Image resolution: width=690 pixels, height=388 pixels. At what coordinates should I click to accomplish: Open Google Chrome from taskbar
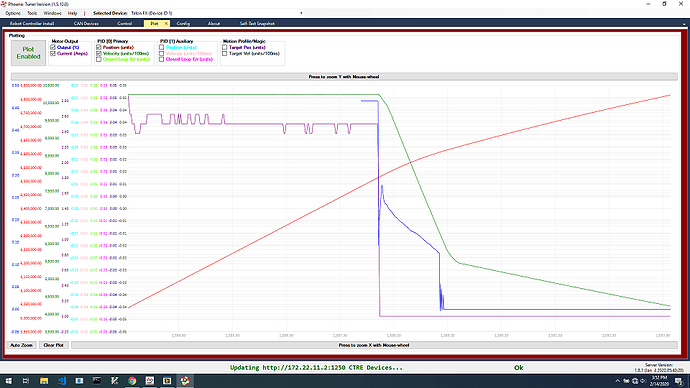(132, 381)
